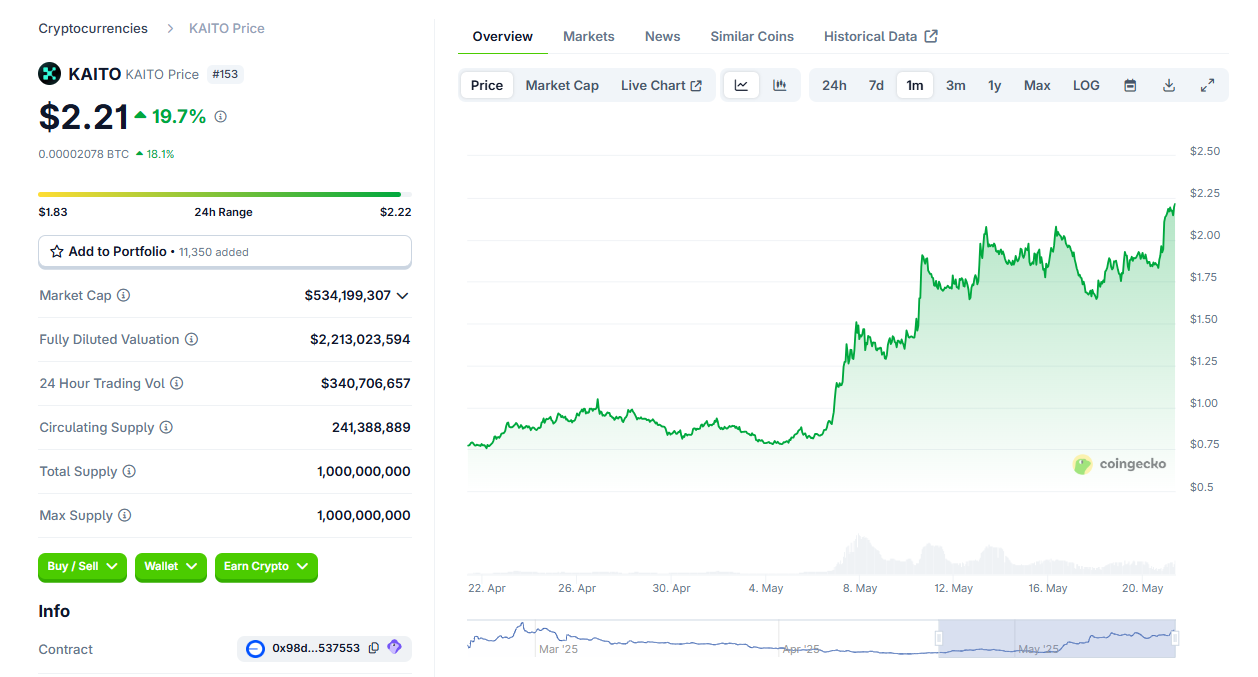This screenshot has height=677, width=1258.
Task: Download chart data with the download icon
Action: click(1169, 86)
